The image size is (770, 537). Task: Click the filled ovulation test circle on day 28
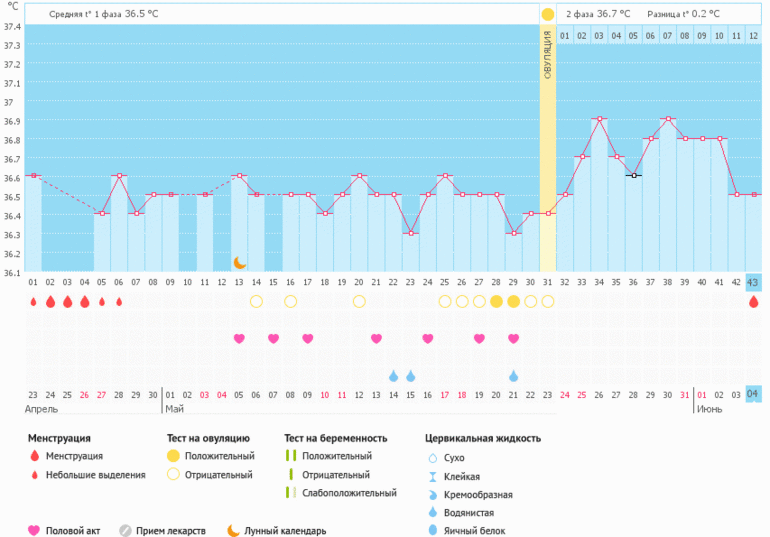click(x=496, y=301)
